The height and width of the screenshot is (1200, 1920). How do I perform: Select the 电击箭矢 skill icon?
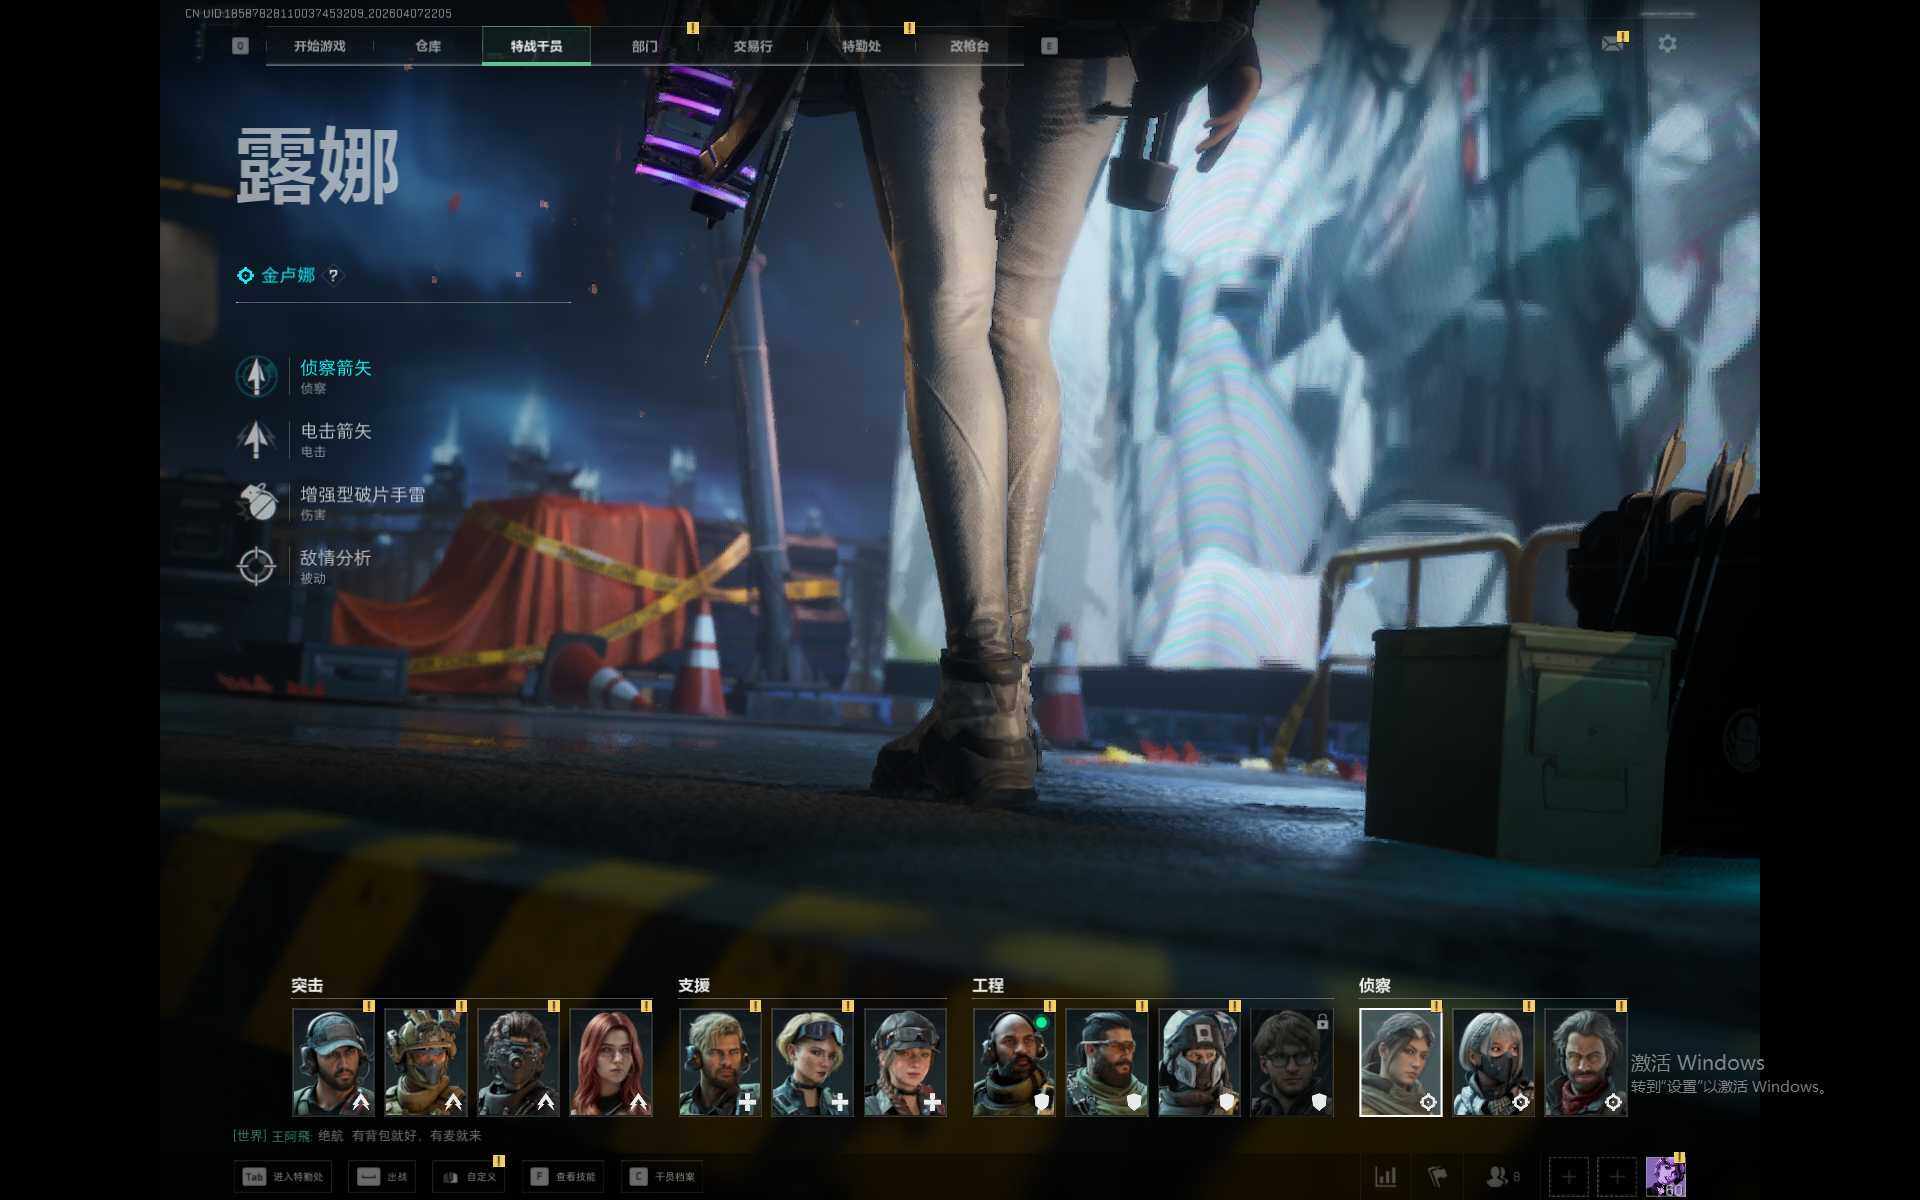point(256,439)
